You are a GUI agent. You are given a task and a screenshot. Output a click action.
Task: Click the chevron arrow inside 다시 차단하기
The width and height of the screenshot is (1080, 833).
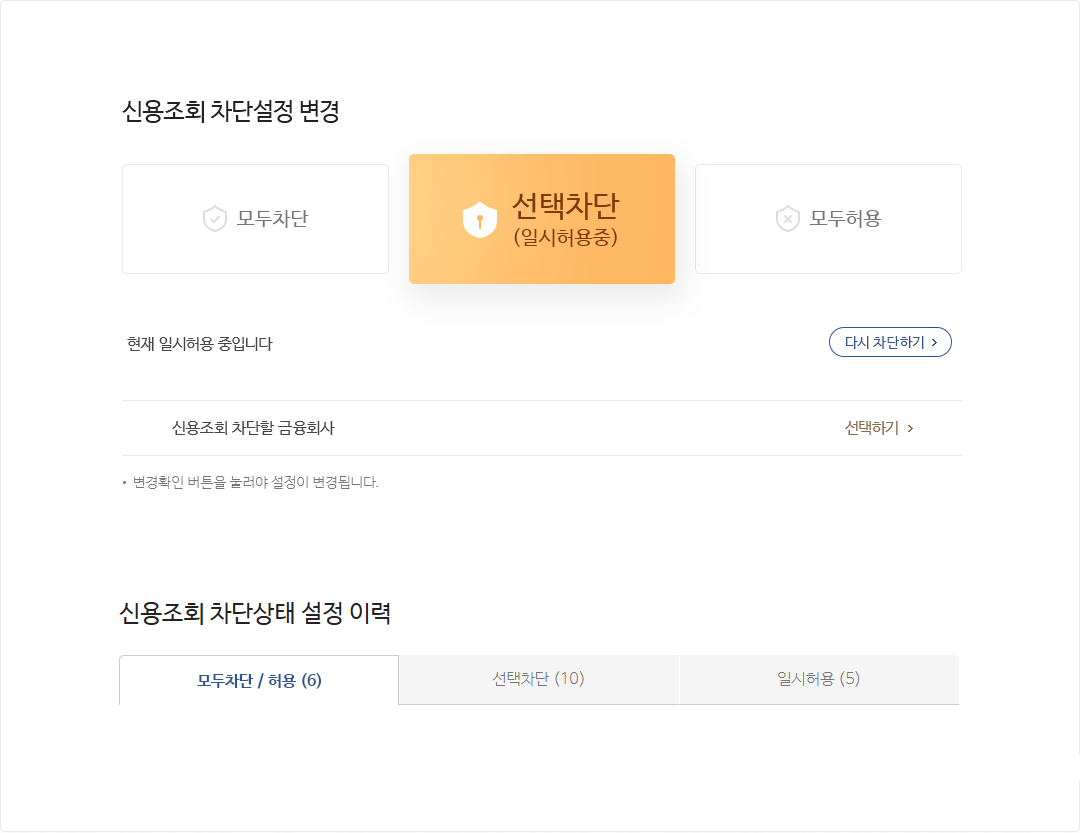coord(934,342)
